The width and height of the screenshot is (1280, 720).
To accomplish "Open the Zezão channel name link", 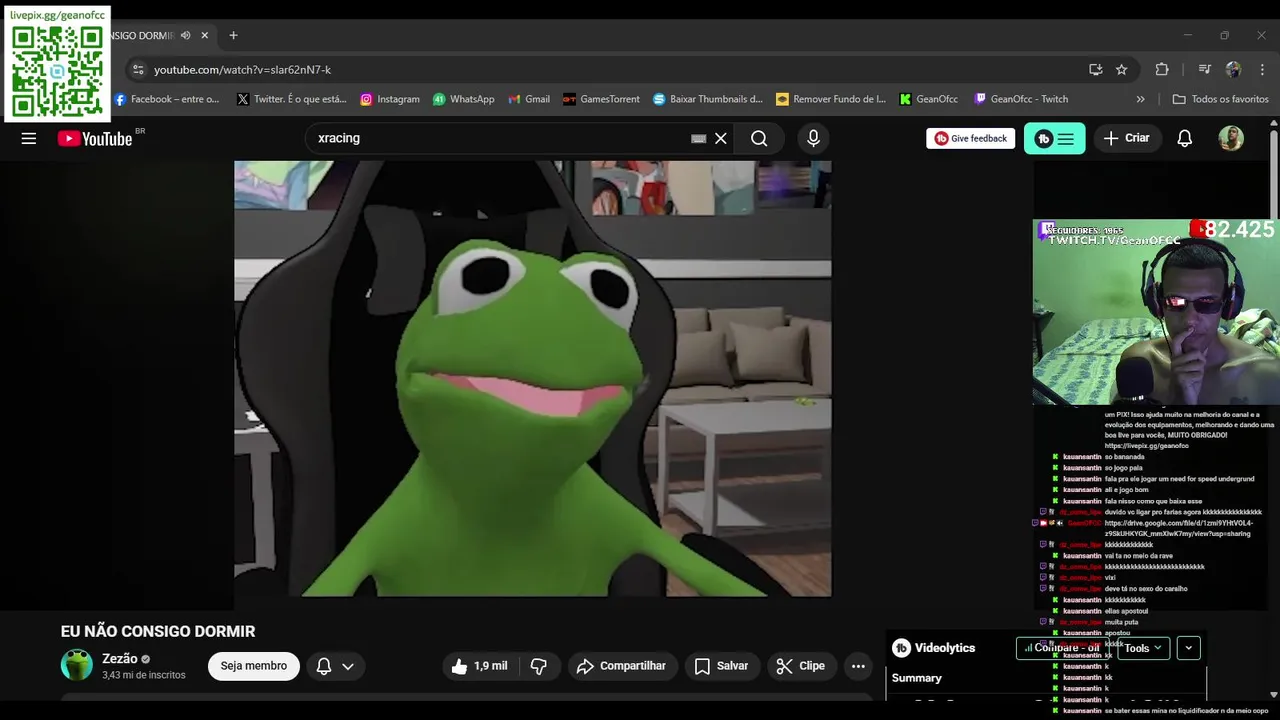I will [x=120, y=659].
